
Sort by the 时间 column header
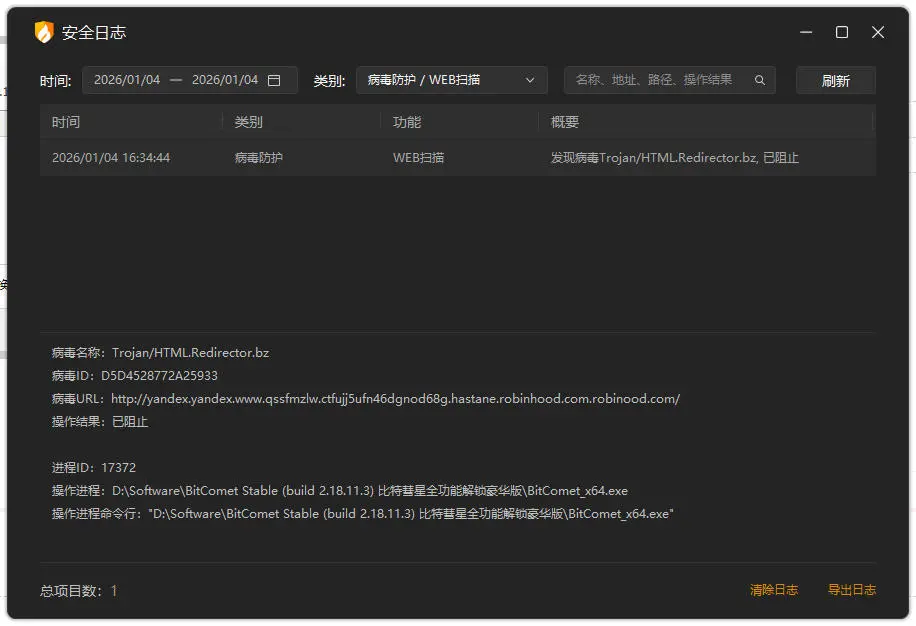pos(66,122)
